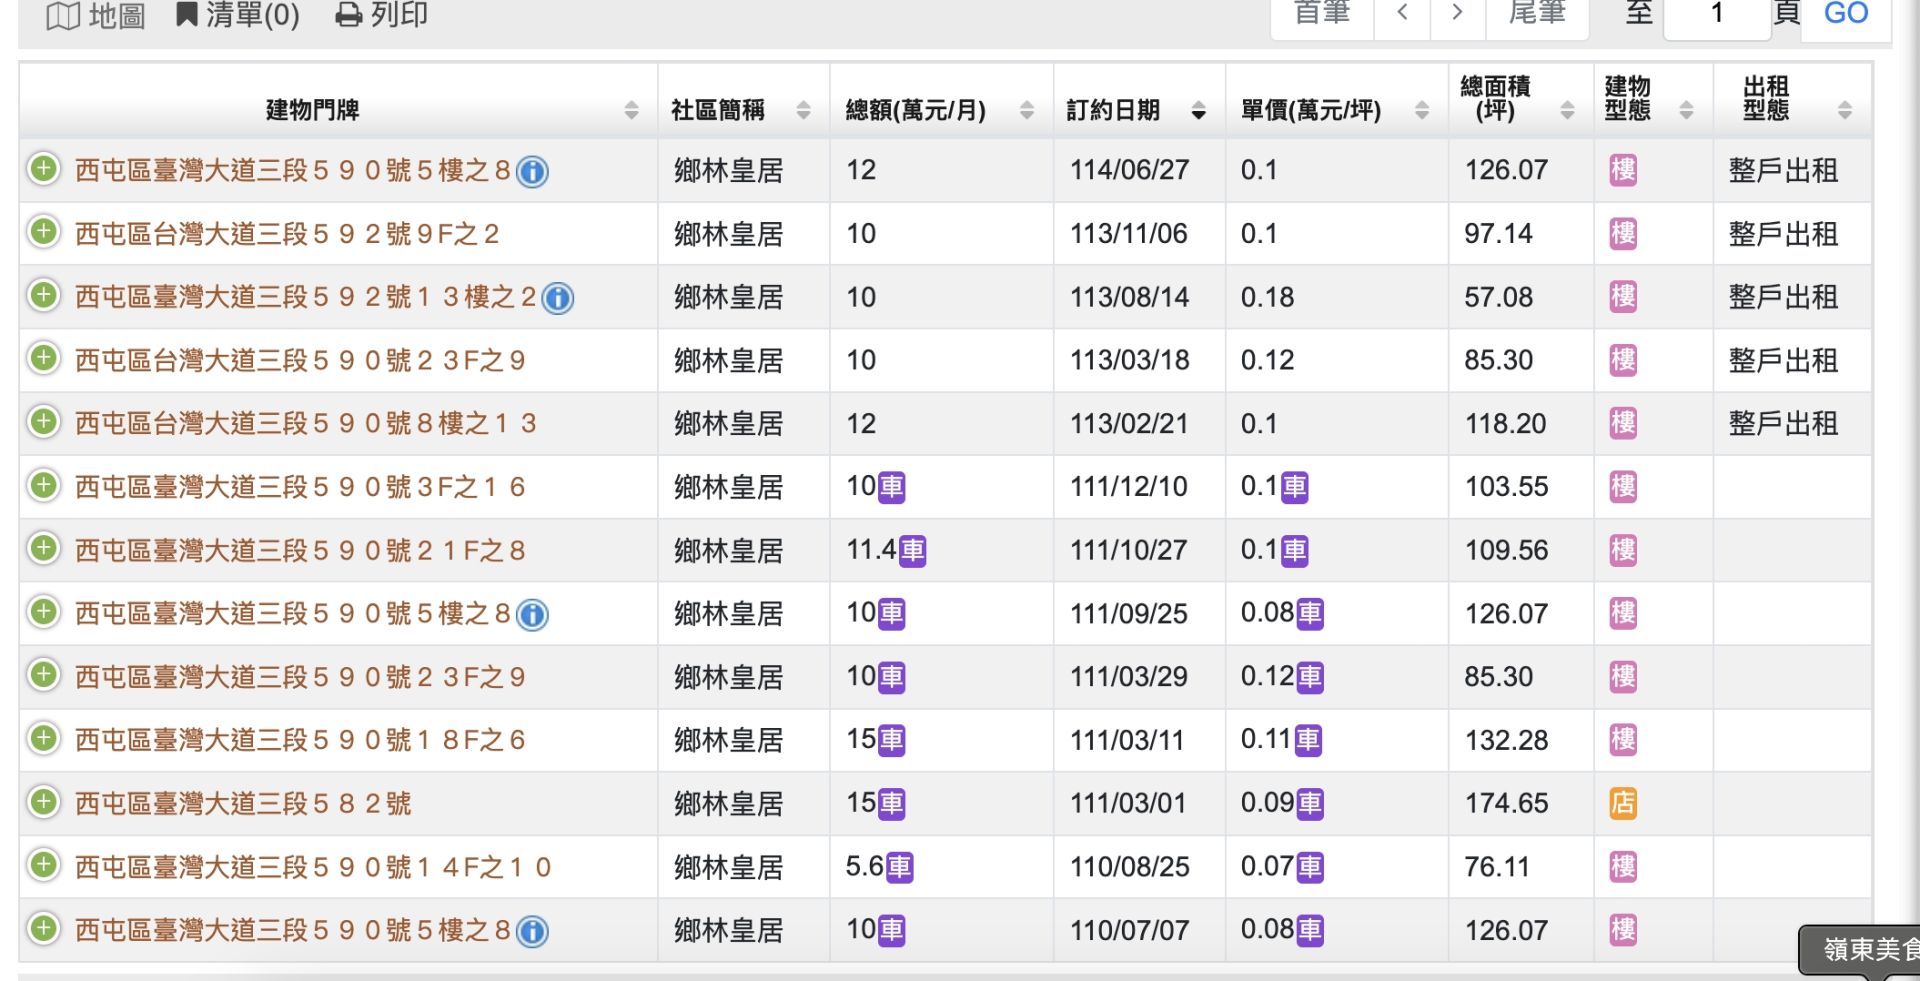1920x981 pixels.
Task: Select 整戶出租 cell in 113/02/21 row
Action: tap(1783, 424)
